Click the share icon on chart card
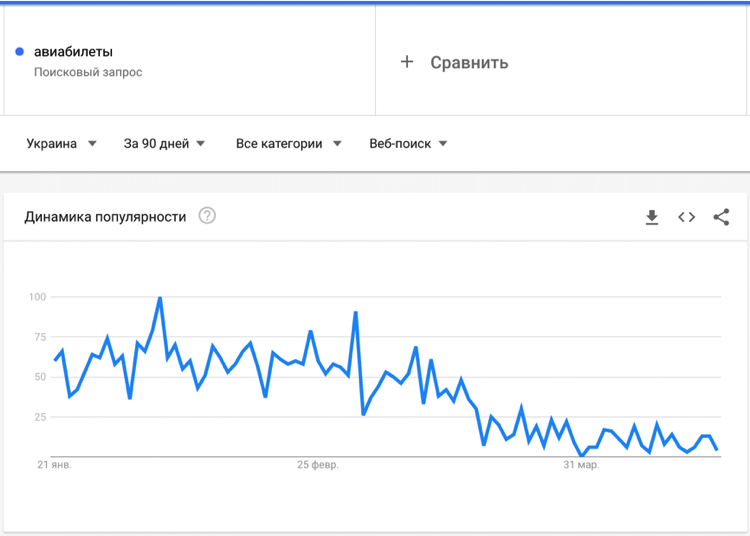 (721, 217)
